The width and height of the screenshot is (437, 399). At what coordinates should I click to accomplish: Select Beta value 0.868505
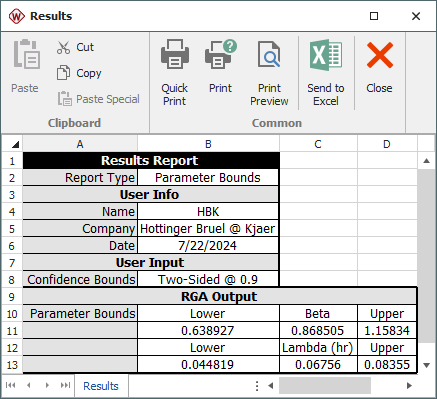[318, 331]
